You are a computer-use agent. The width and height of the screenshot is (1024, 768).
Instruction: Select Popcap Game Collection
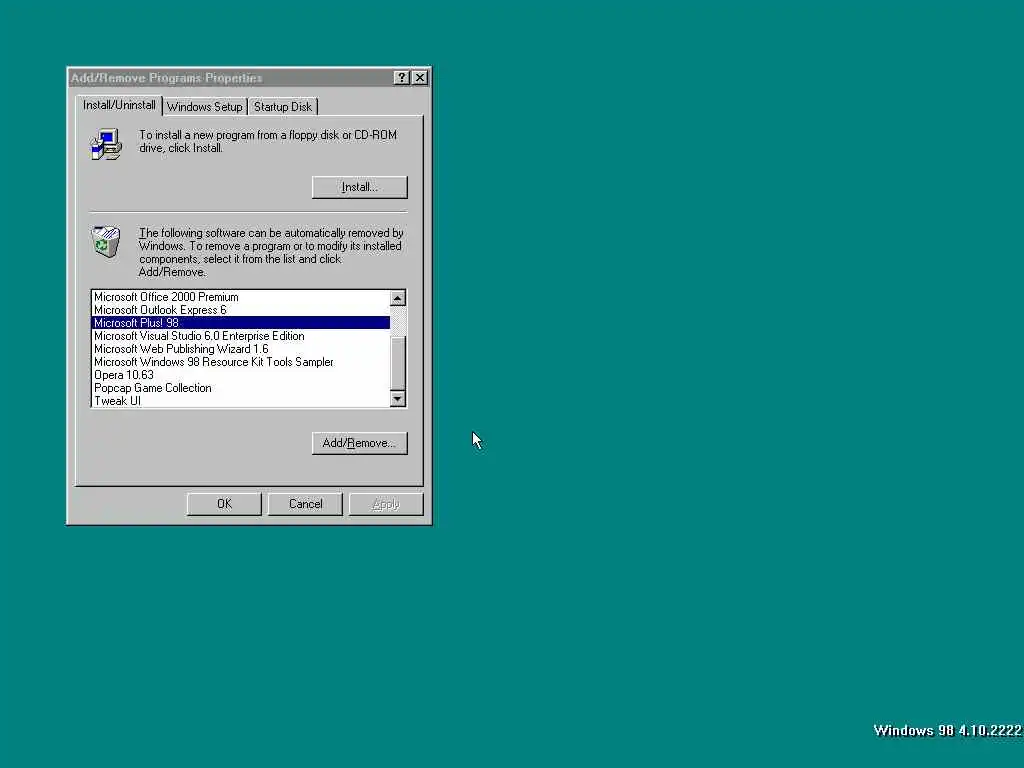click(x=240, y=389)
